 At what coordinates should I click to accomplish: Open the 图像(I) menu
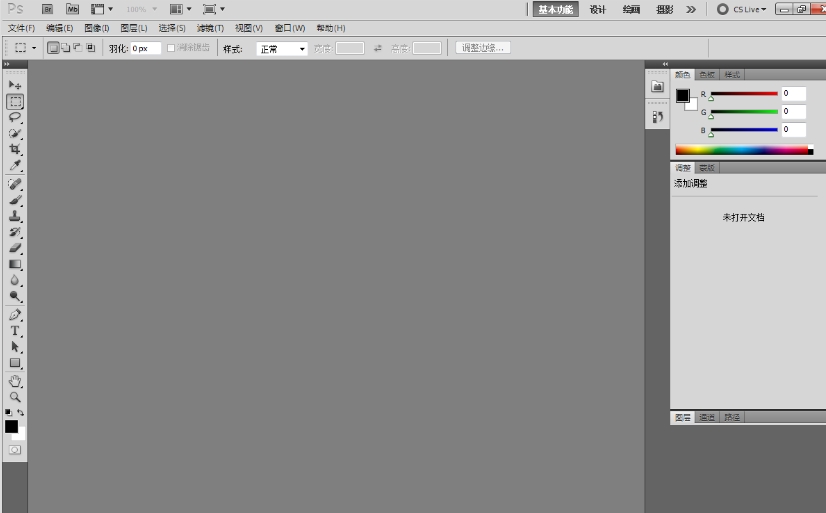tap(97, 28)
